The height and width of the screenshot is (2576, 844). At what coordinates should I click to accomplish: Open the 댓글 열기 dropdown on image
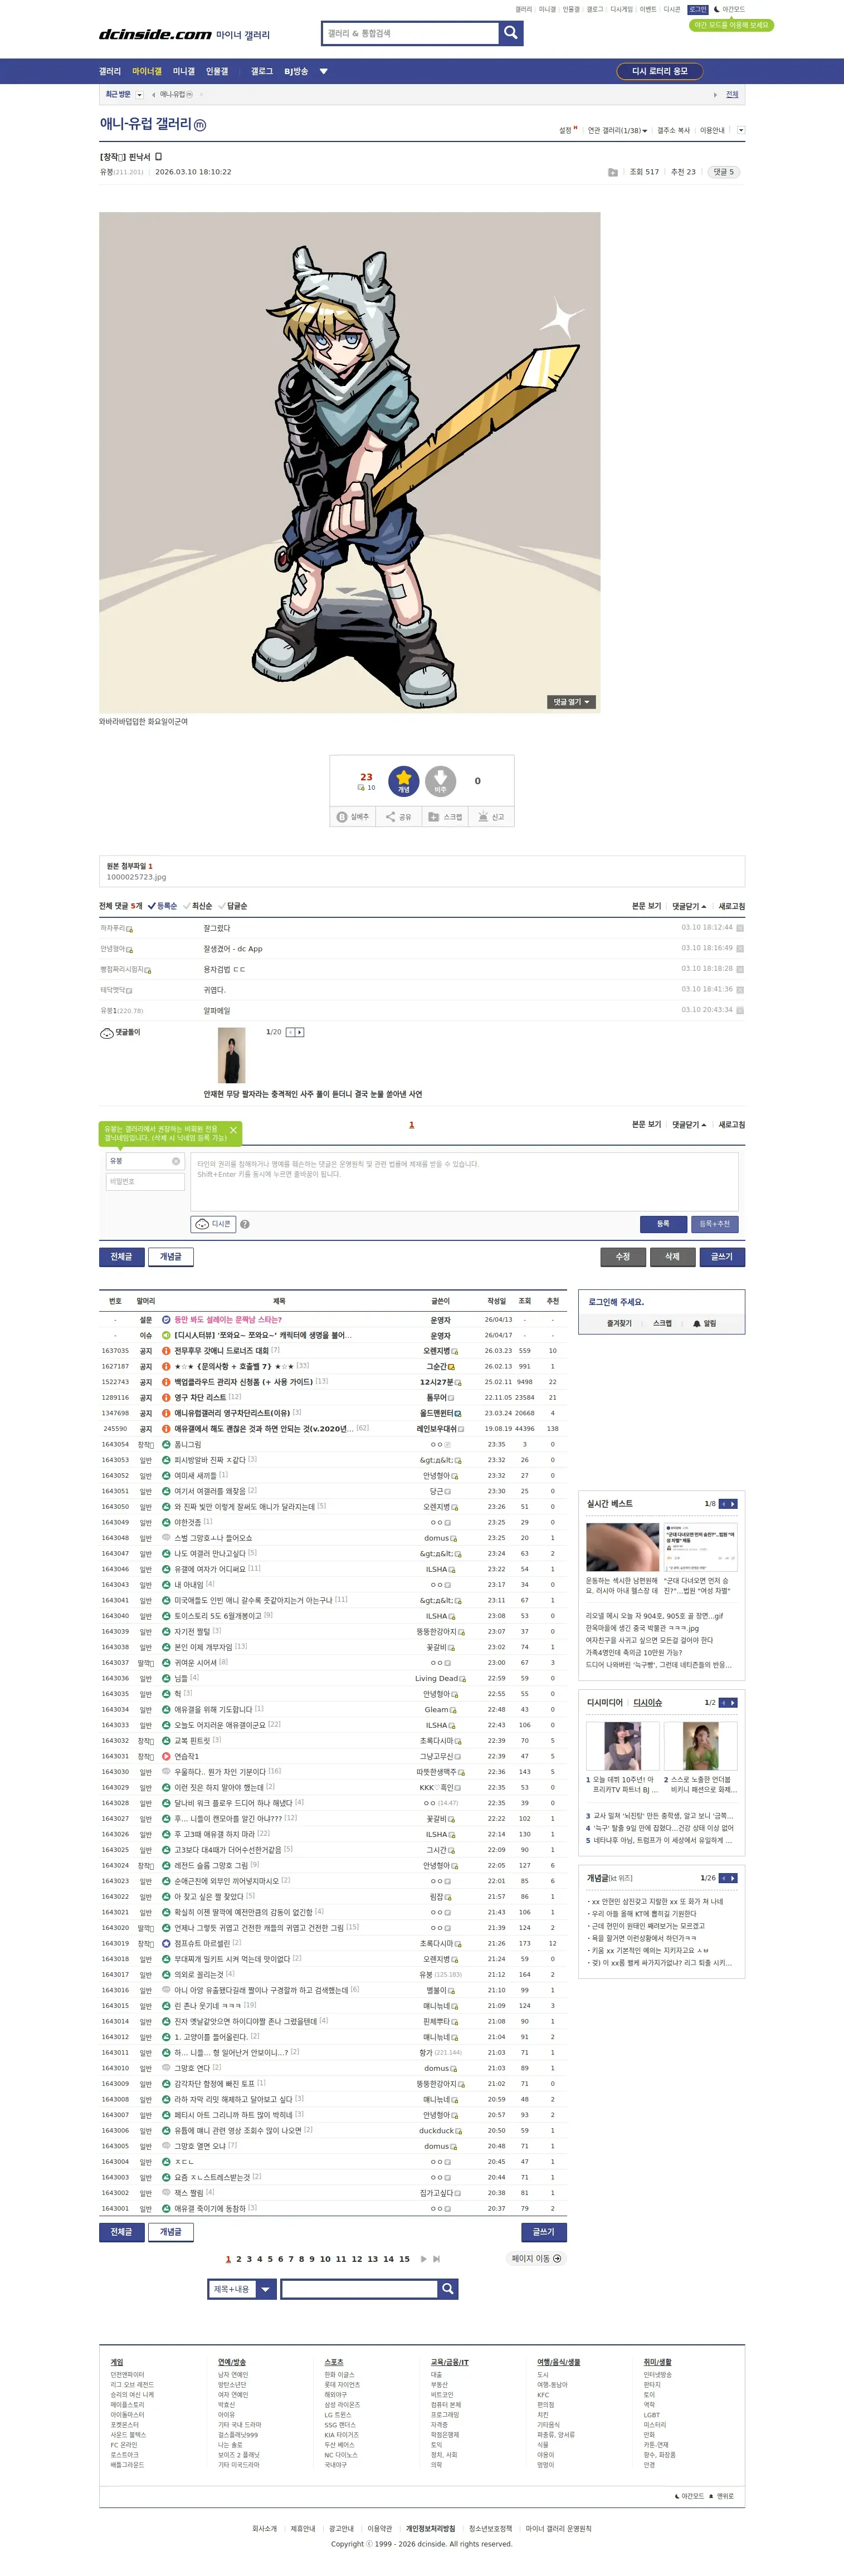pyautogui.click(x=571, y=702)
